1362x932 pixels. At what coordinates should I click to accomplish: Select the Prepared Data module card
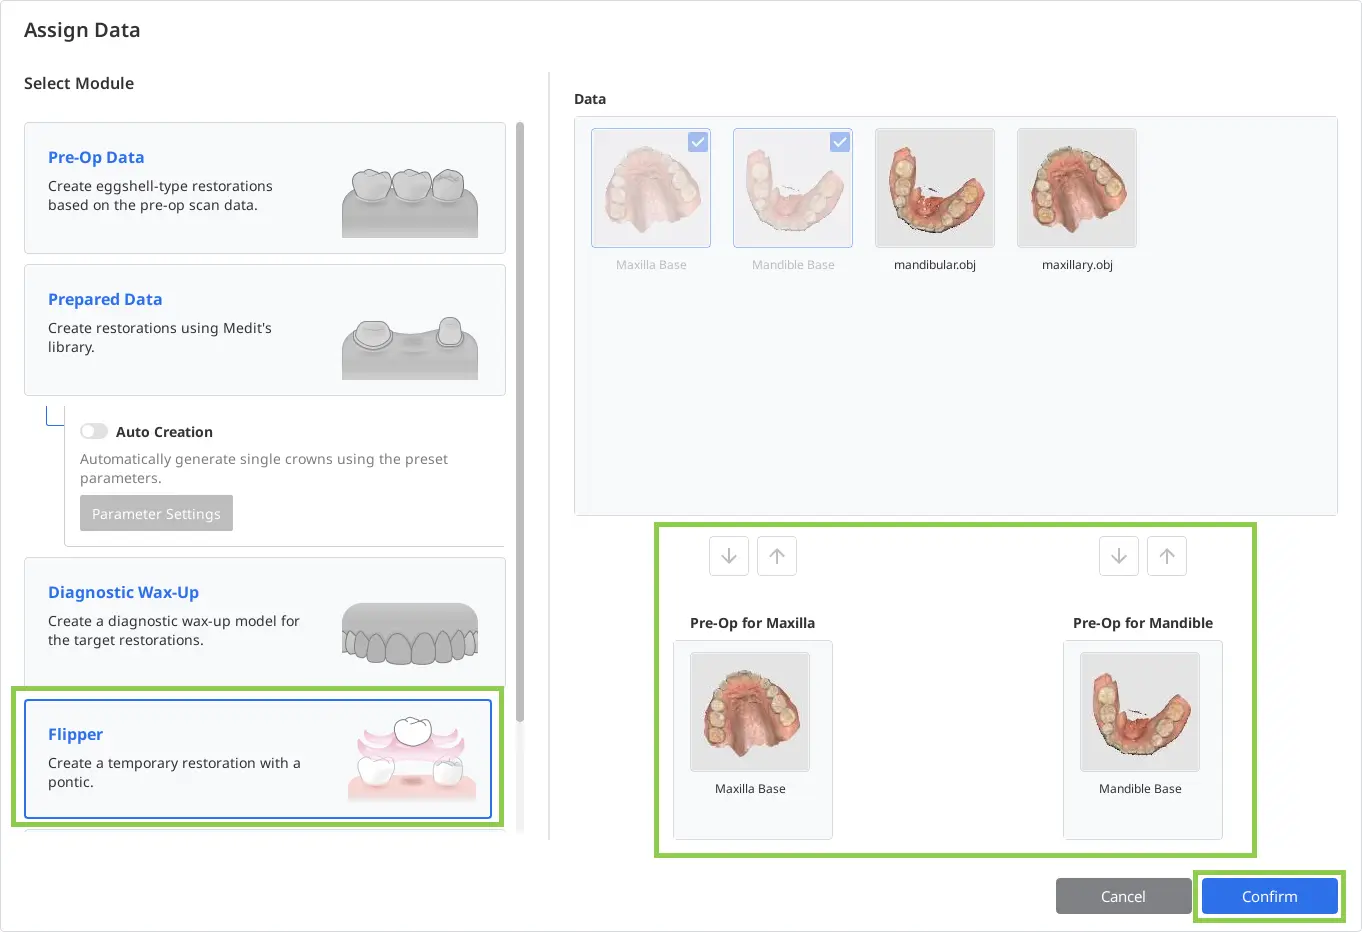pyautogui.click(x=265, y=330)
